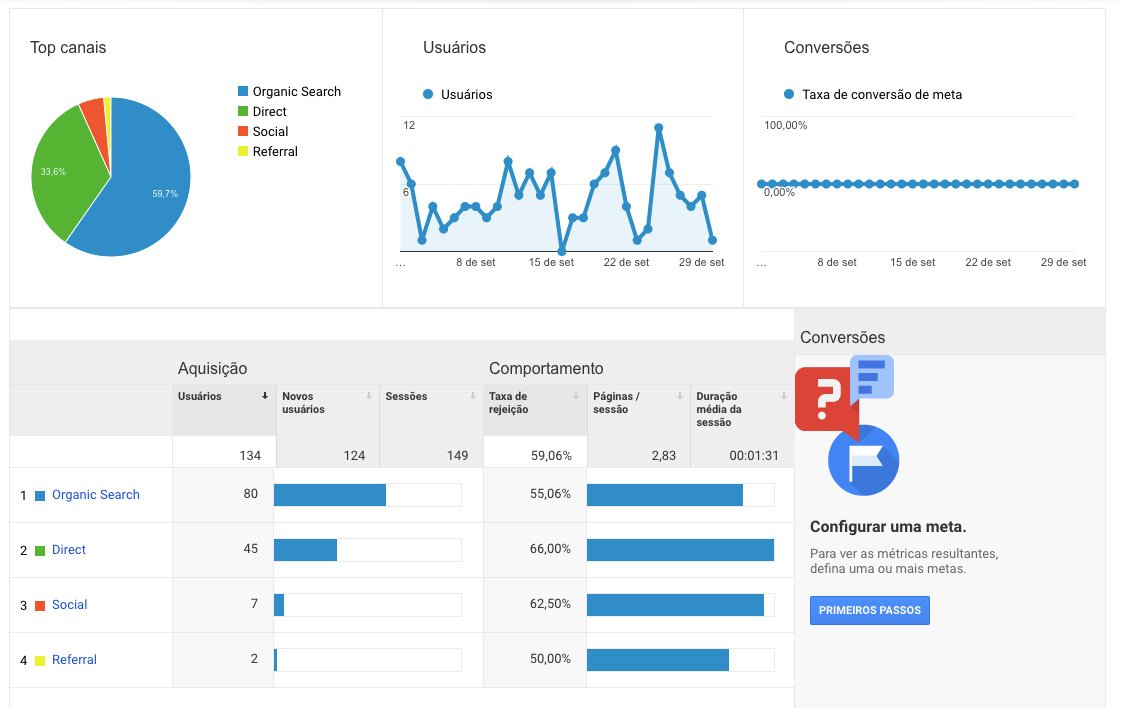Screen dimensions: 1121x708
Task: Click pages per session value 2,83
Action: (x=663, y=456)
